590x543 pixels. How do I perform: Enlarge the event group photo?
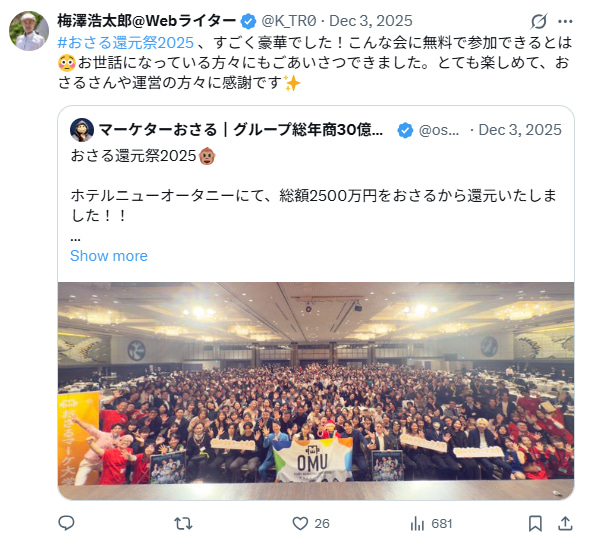click(316, 391)
